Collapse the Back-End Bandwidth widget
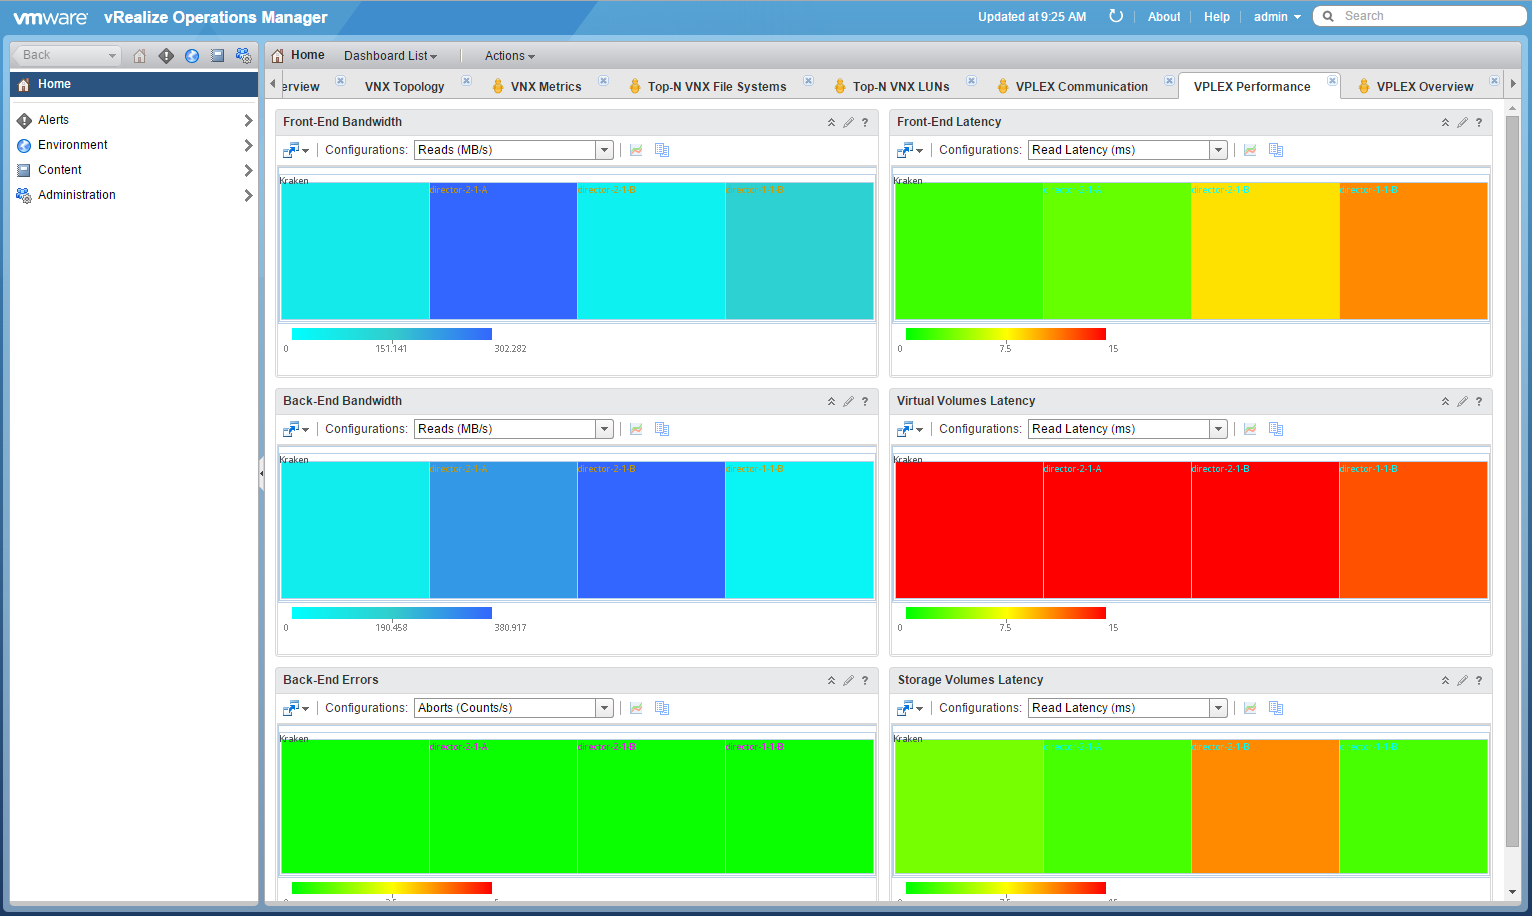1532x916 pixels. tap(831, 401)
